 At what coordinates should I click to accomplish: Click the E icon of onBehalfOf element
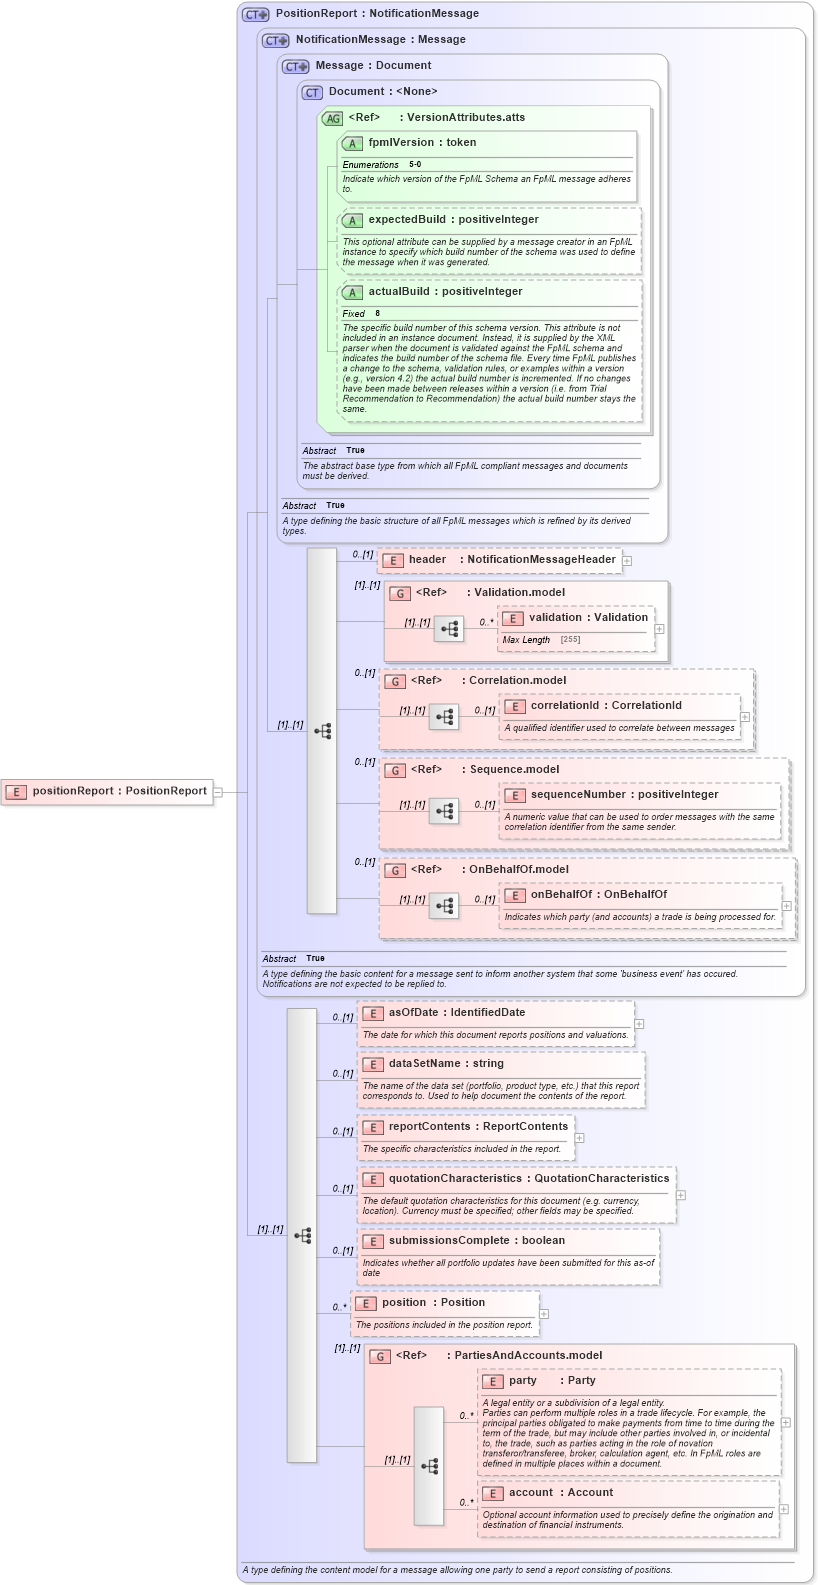pyautogui.click(x=515, y=895)
